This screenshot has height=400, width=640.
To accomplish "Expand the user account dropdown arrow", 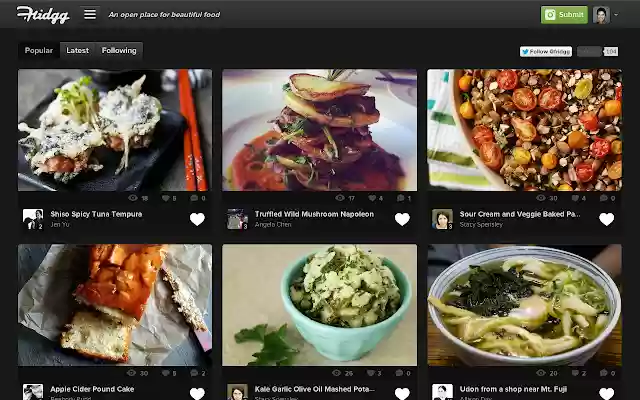I will (616, 15).
